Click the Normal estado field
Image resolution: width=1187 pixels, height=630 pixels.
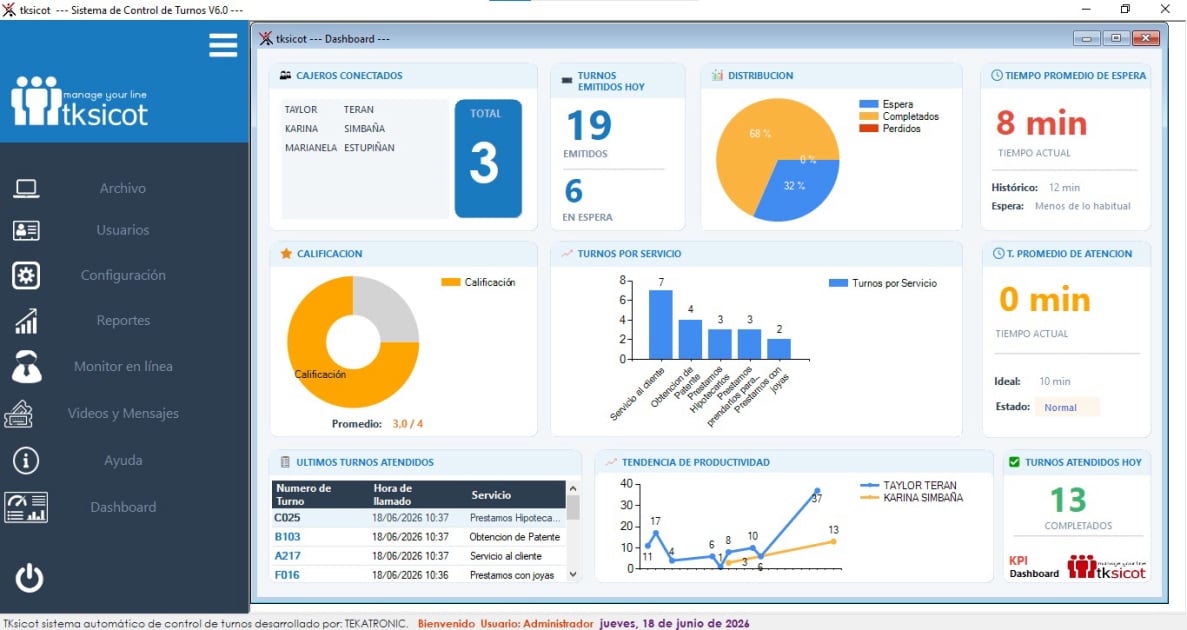point(1067,407)
